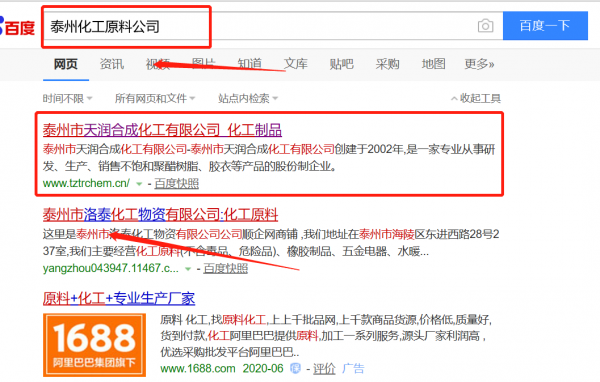
Task: Open the 知道 tab
Action: (249, 64)
